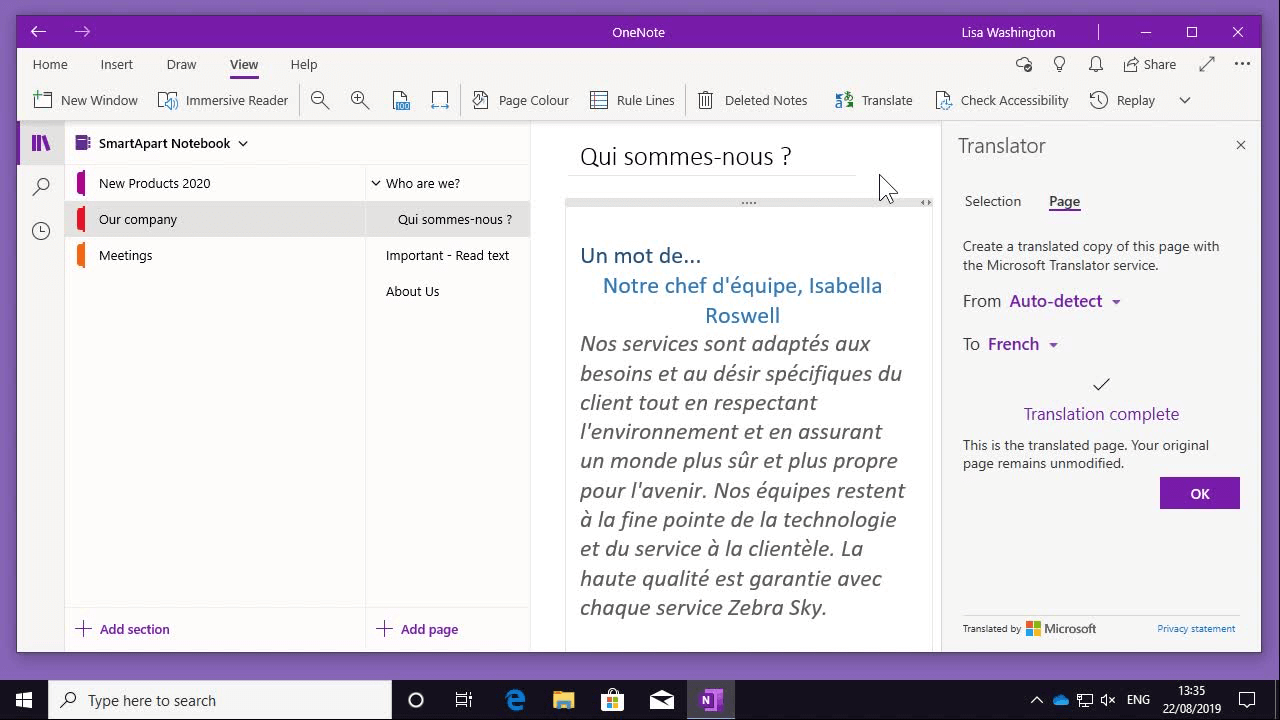
Task: Click the Page Width zoom icon
Action: (x=439, y=100)
